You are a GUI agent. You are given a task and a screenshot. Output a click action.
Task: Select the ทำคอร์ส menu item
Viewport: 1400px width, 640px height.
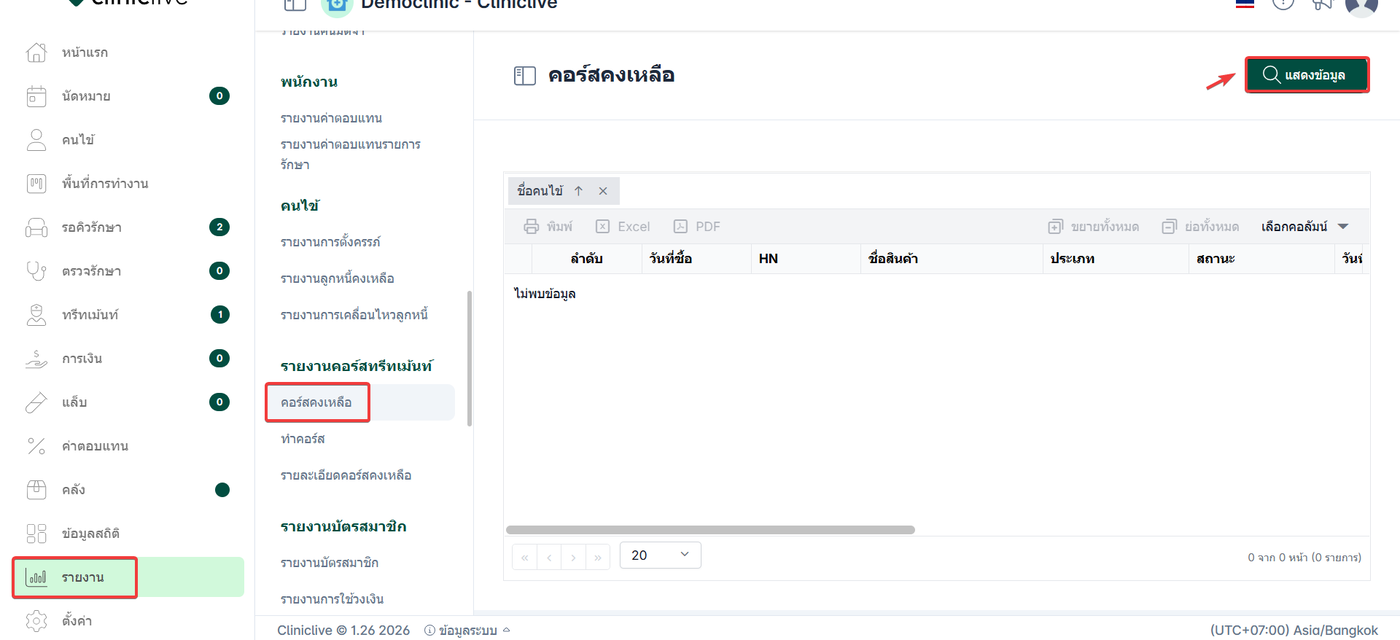(303, 439)
